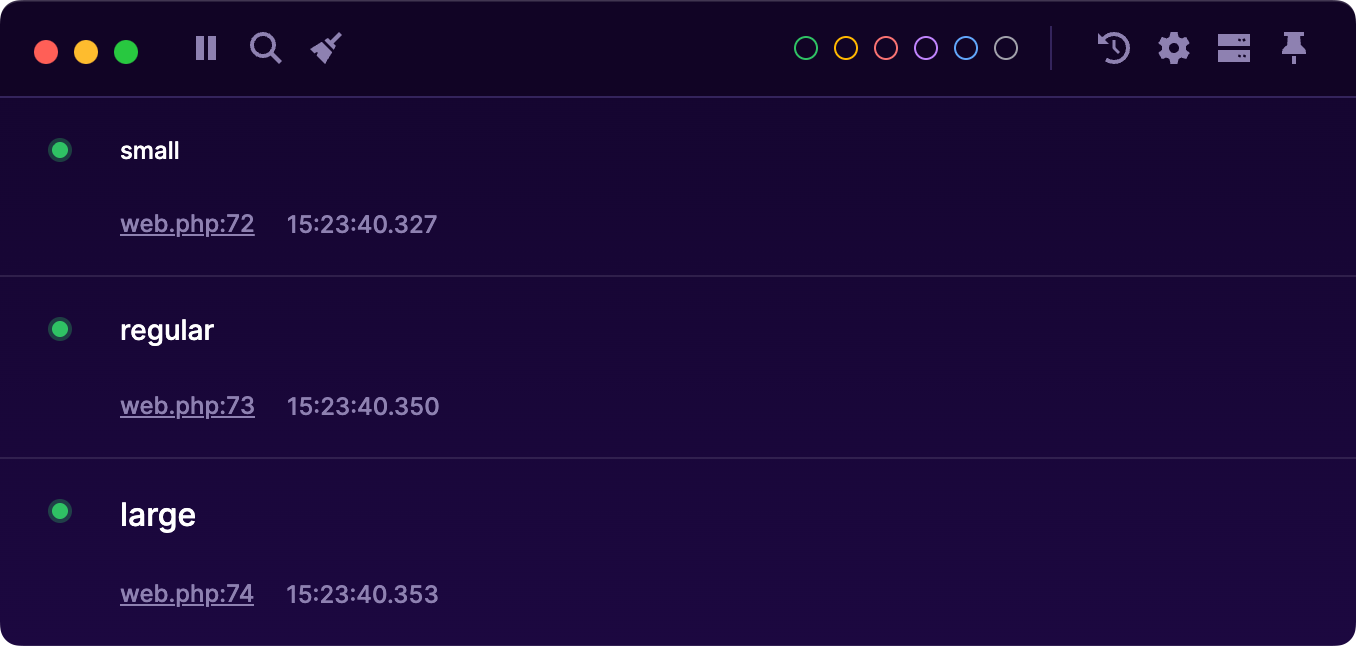Open the web.php:72 source link
This screenshot has width=1356, height=646.
point(187,224)
